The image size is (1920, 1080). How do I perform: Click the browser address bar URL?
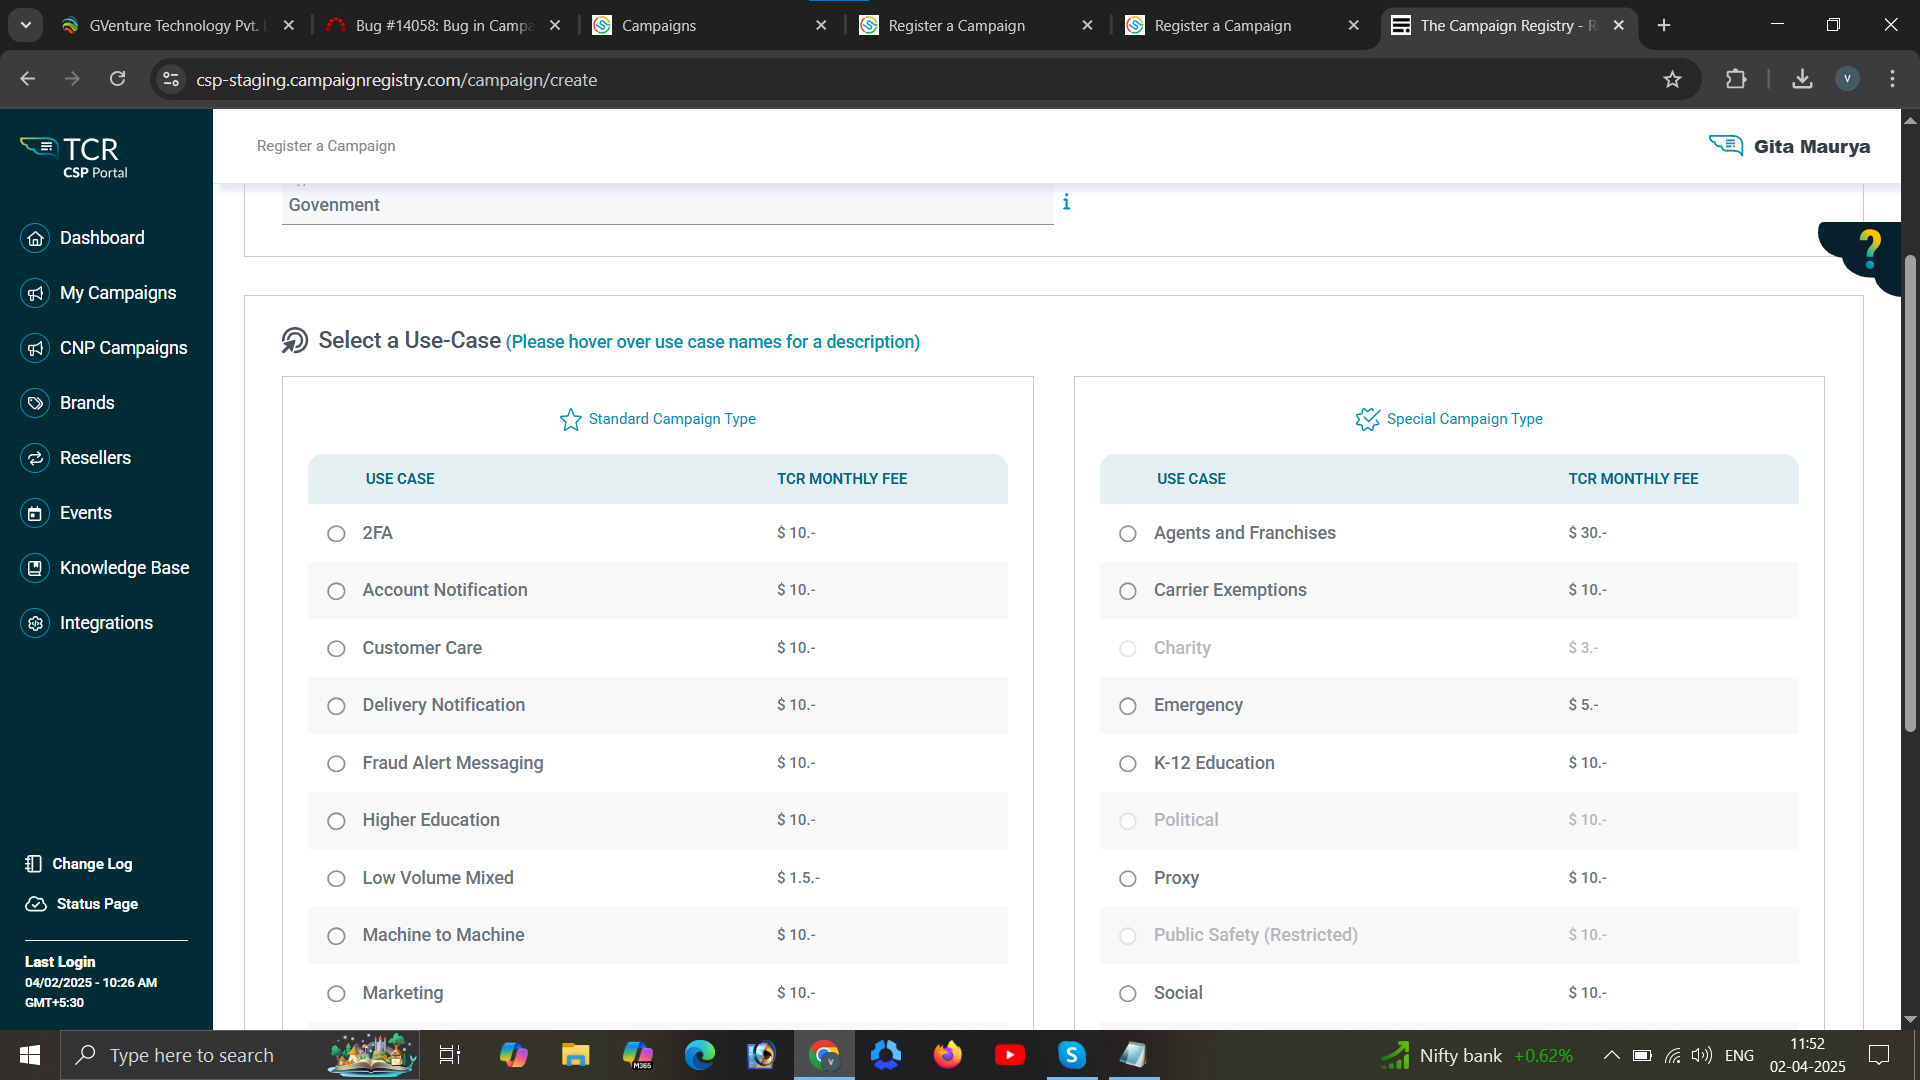pos(396,80)
